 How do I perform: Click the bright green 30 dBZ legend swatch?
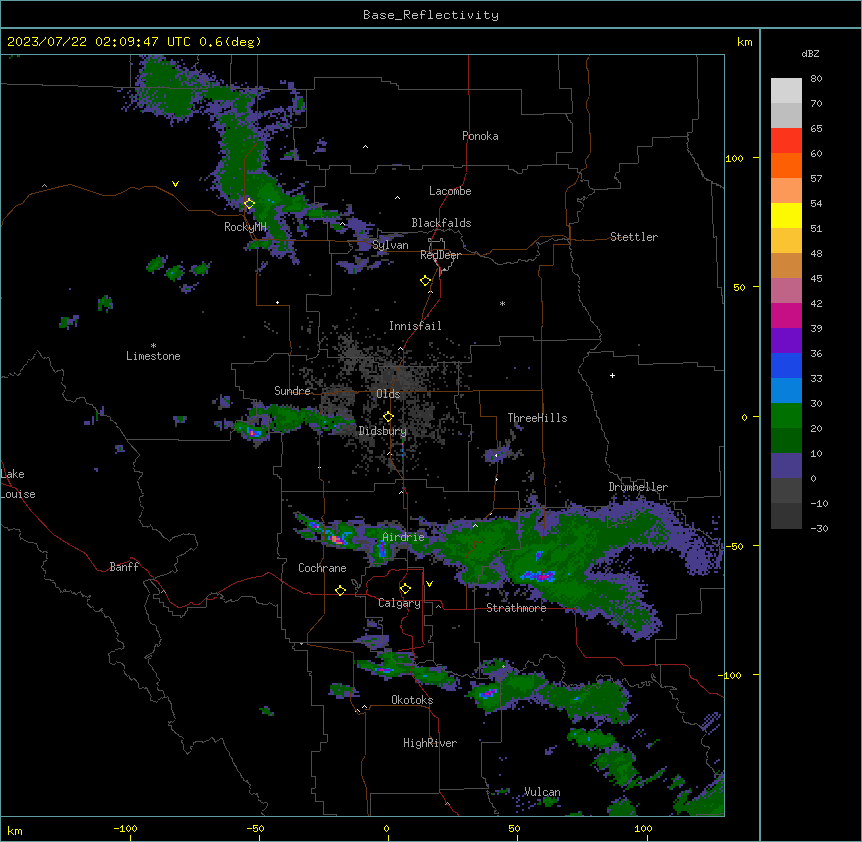786,416
